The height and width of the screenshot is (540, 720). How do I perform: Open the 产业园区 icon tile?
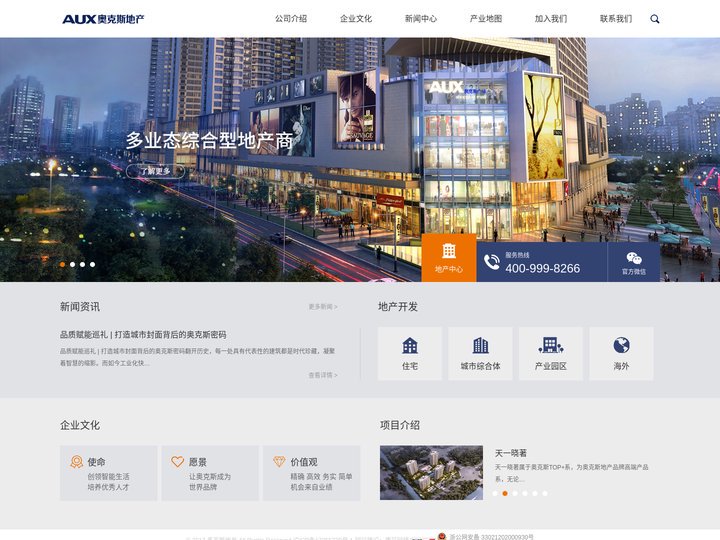pyautogui.click(x=551, y=354)
